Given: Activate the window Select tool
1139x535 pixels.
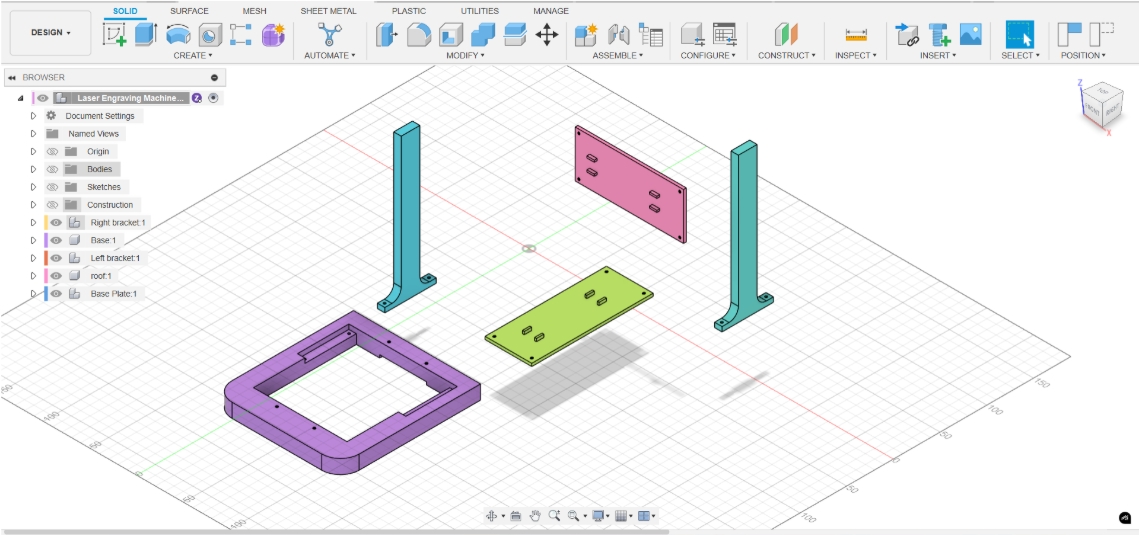Looking at the screenshot, I should point(1020,34).
